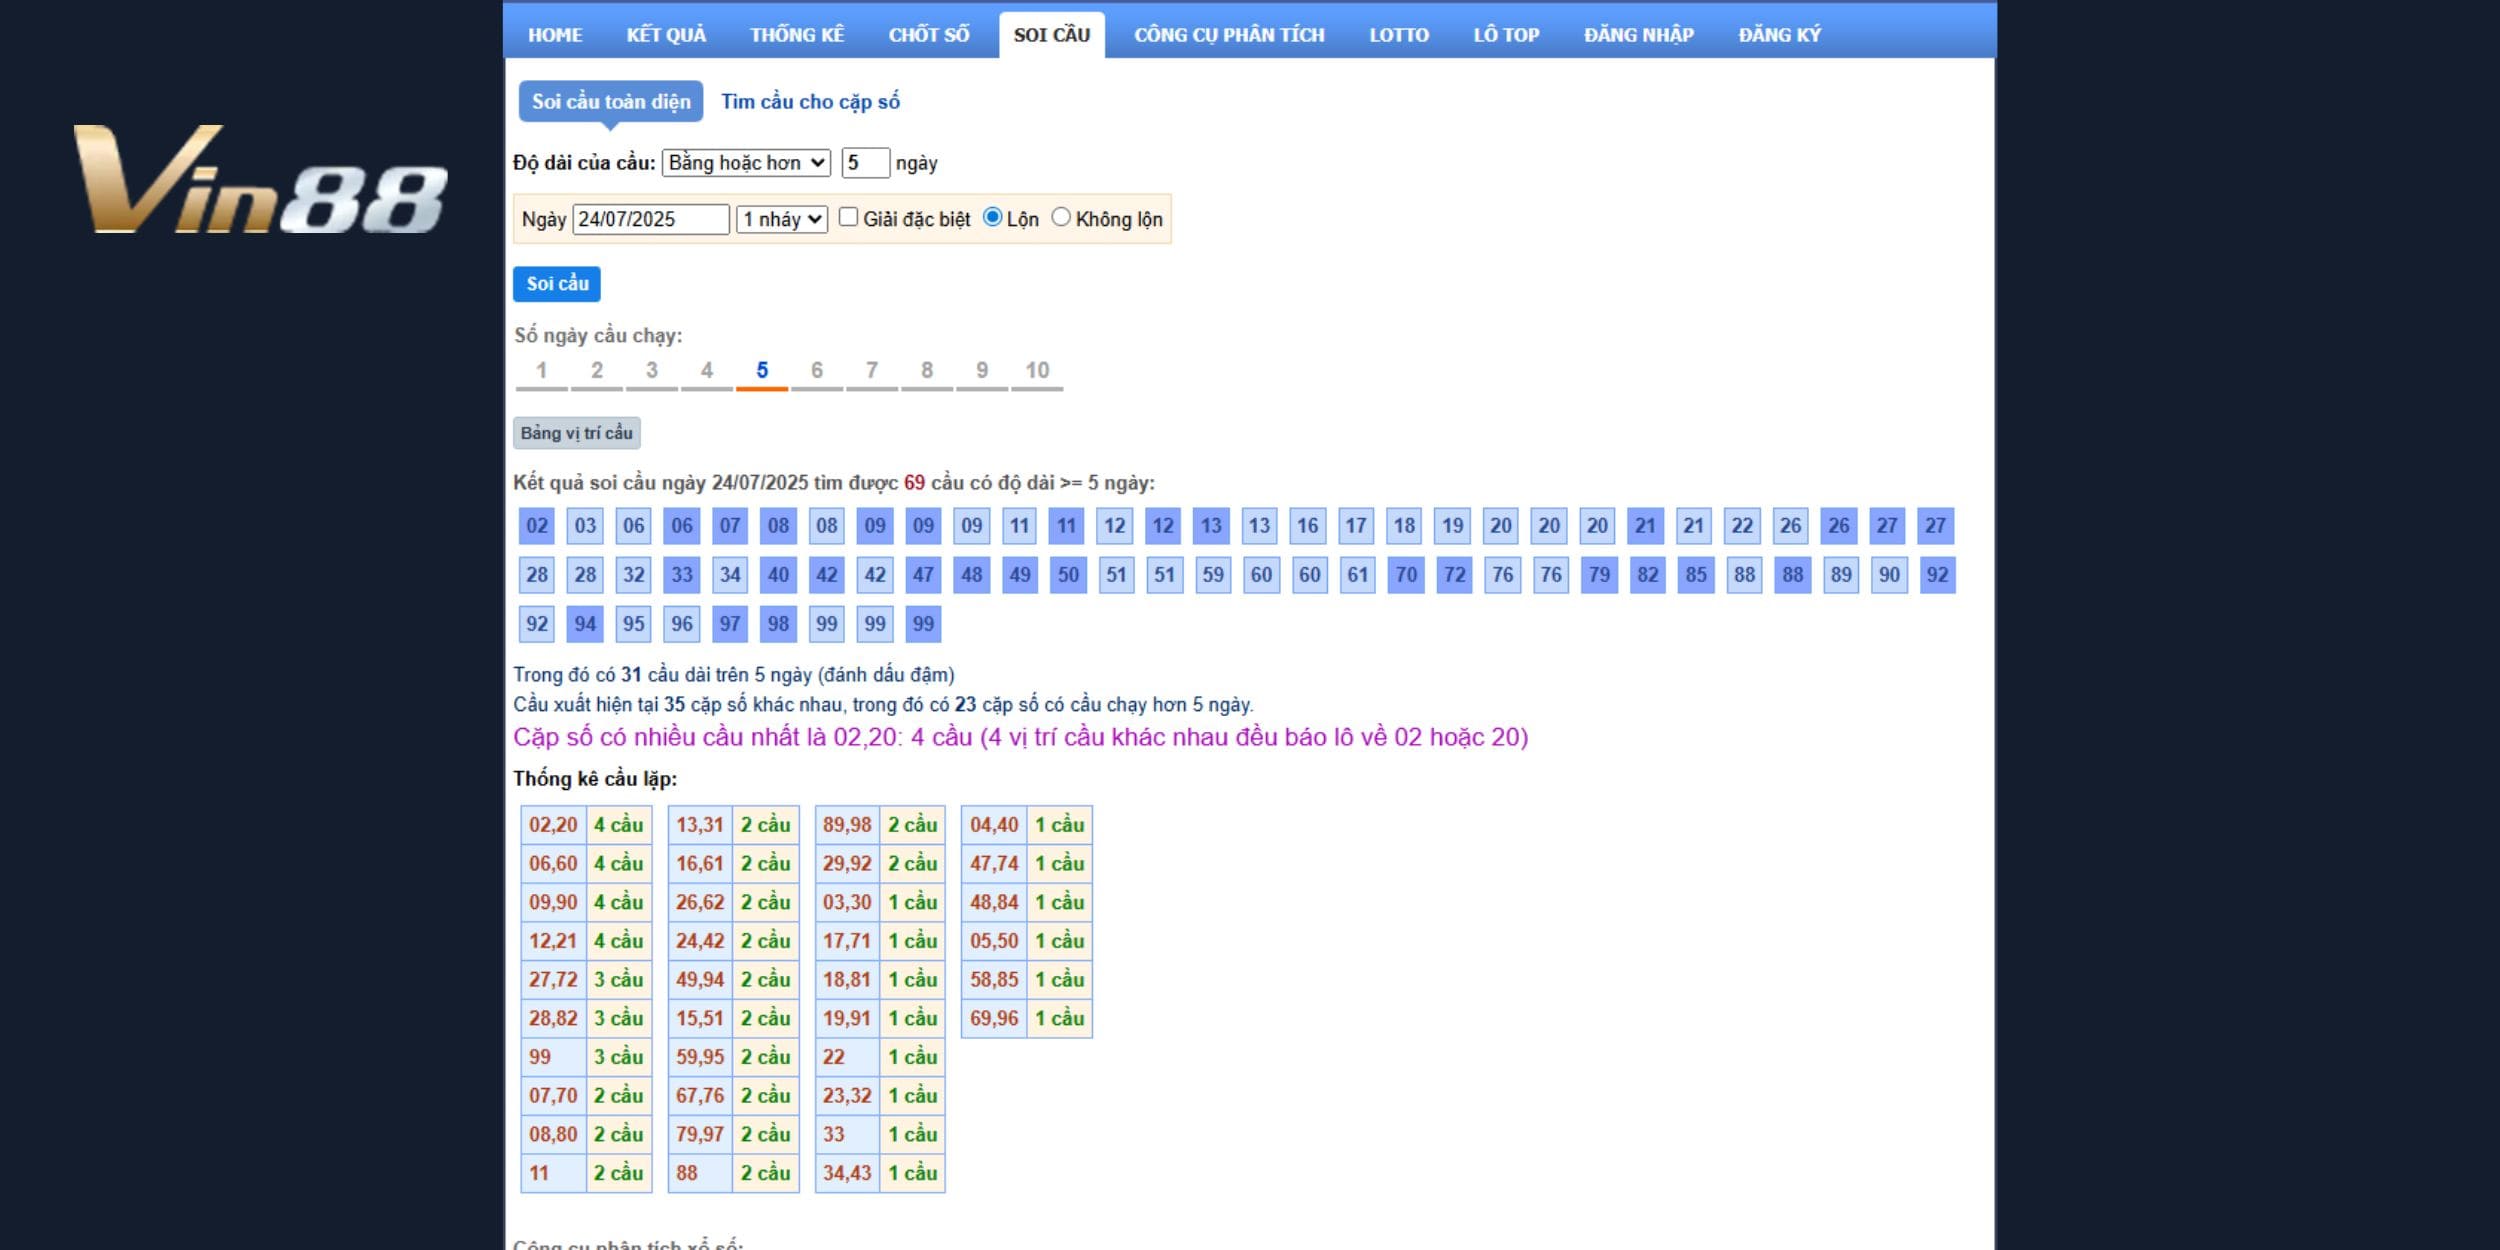Open the THỐNG KÊ menu

797,35
